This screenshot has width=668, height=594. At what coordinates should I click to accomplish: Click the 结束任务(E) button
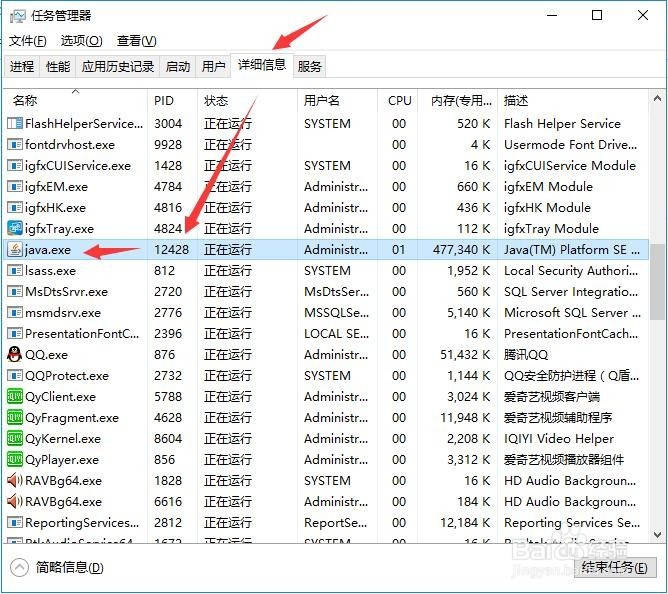click(614, 567)
